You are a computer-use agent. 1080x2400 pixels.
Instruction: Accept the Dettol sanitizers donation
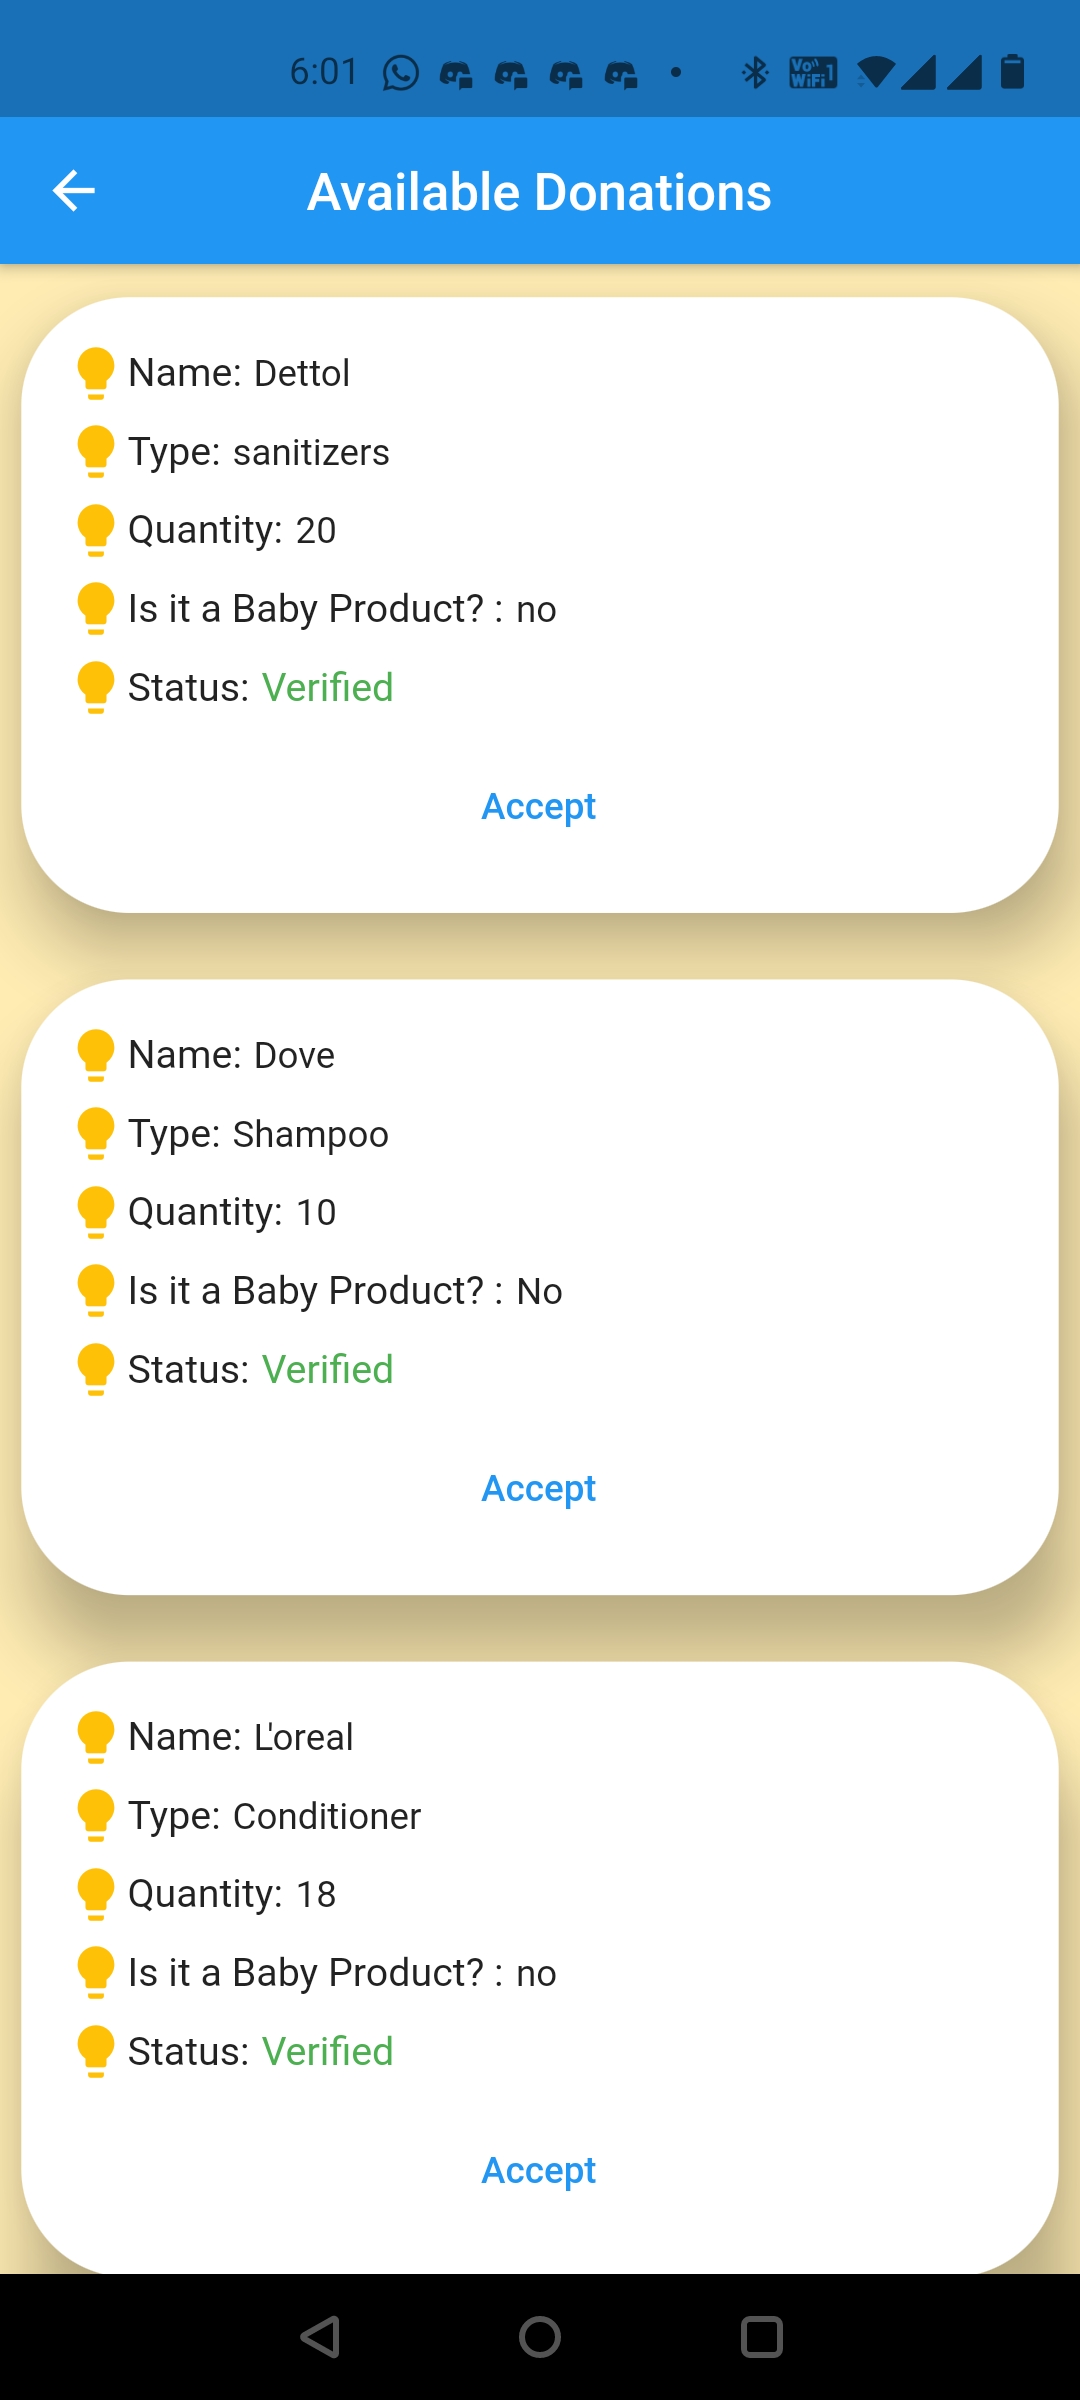[539, 806]
